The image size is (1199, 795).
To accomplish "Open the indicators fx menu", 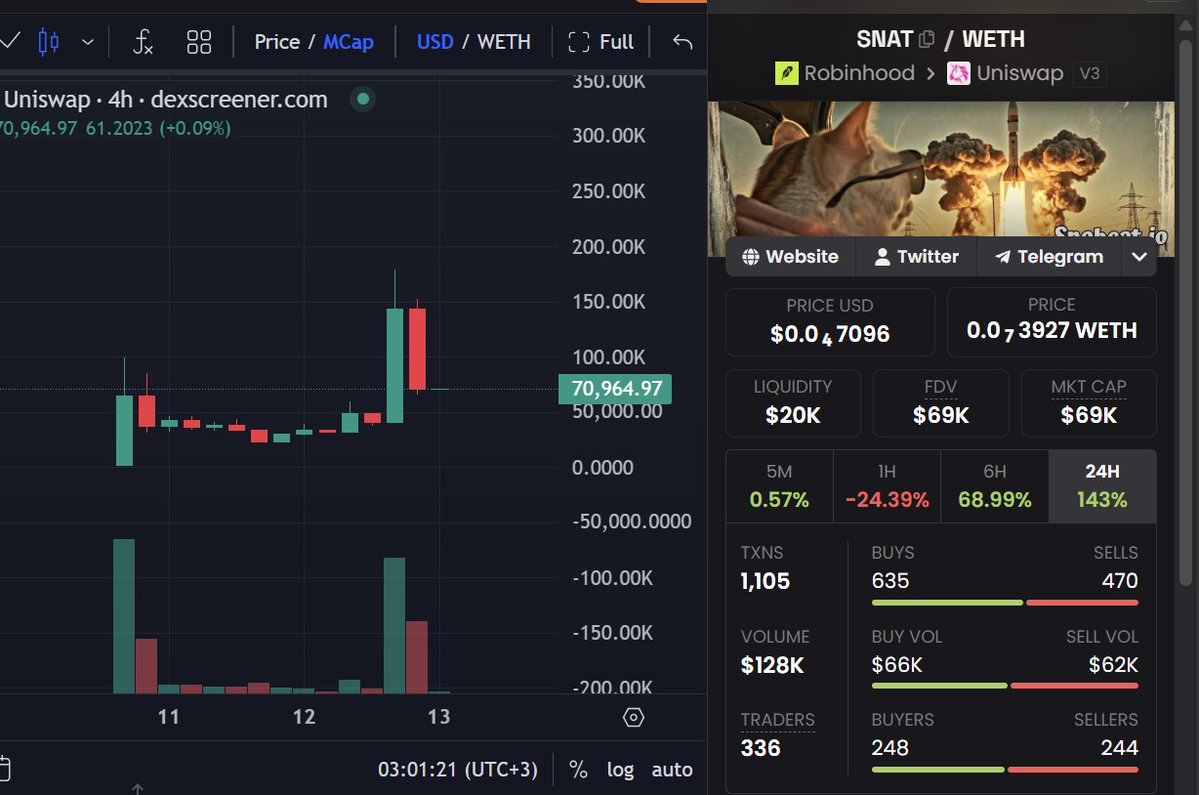I will (x=143, y=41).
